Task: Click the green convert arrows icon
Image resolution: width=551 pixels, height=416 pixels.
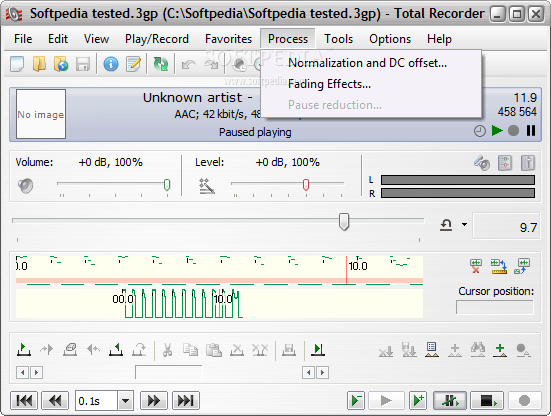Action: click(x=161, y=64)
